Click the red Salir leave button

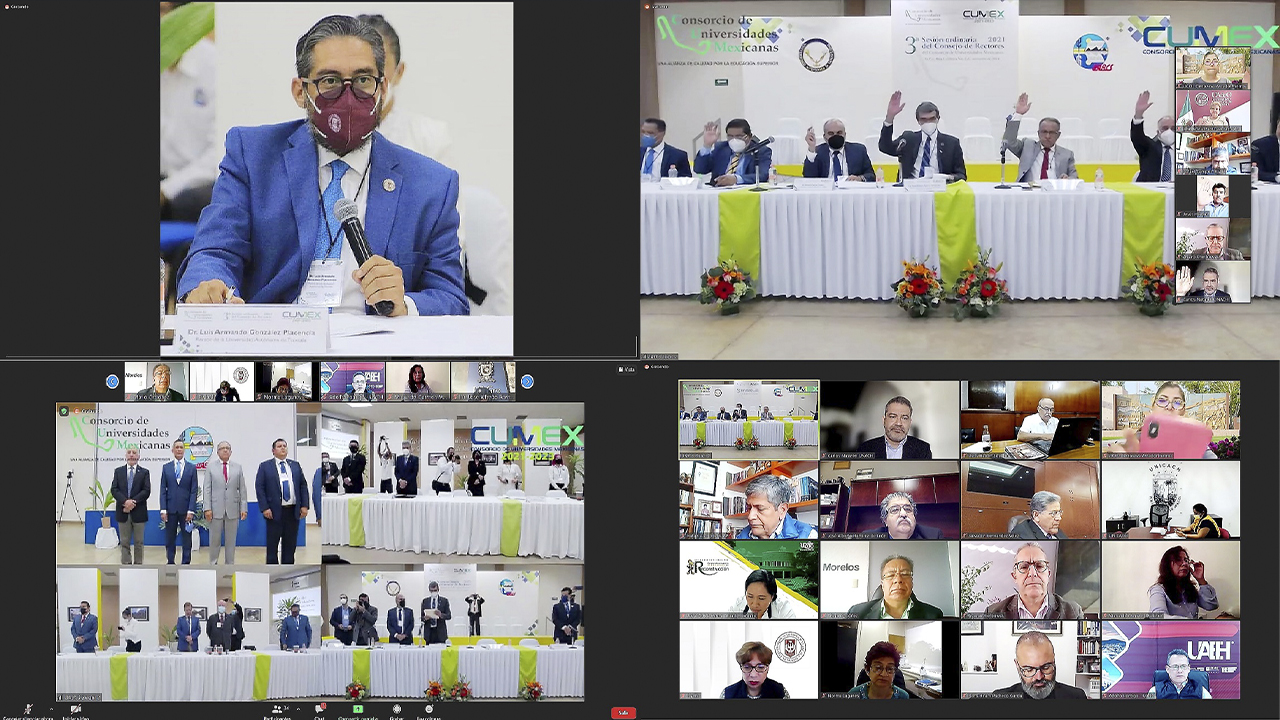623,712
